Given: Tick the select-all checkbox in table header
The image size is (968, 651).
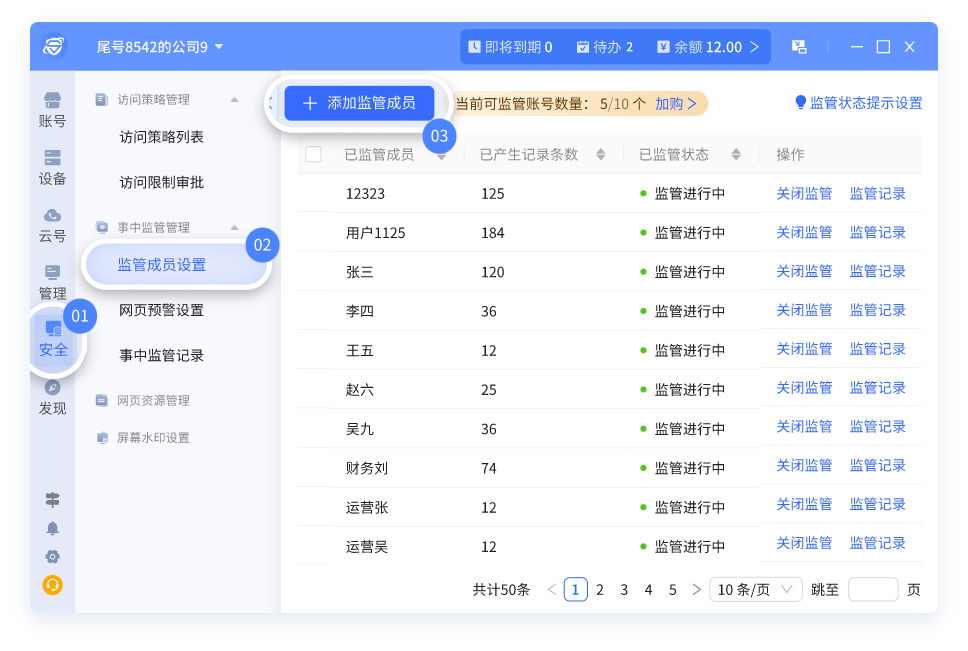Looking at the screenshot, I should point(313,154).
